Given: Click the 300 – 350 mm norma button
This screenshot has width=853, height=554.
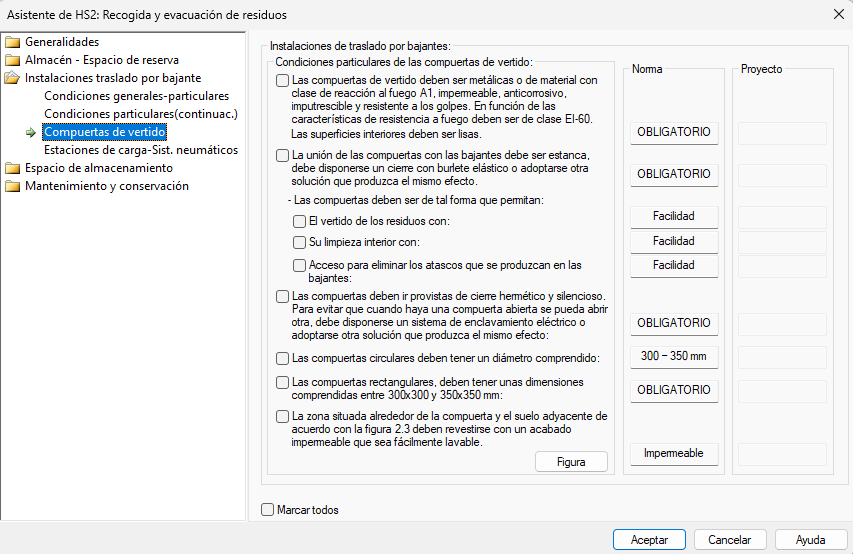Looking at the screenshot, I should click(x=674, y=357).
